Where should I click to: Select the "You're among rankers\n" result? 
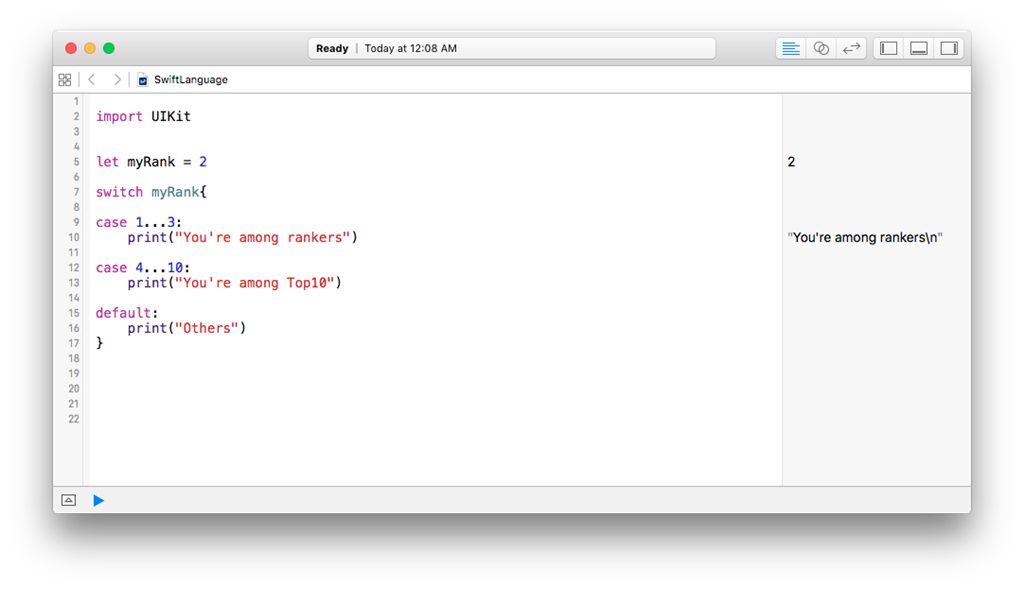pos(865,238)
